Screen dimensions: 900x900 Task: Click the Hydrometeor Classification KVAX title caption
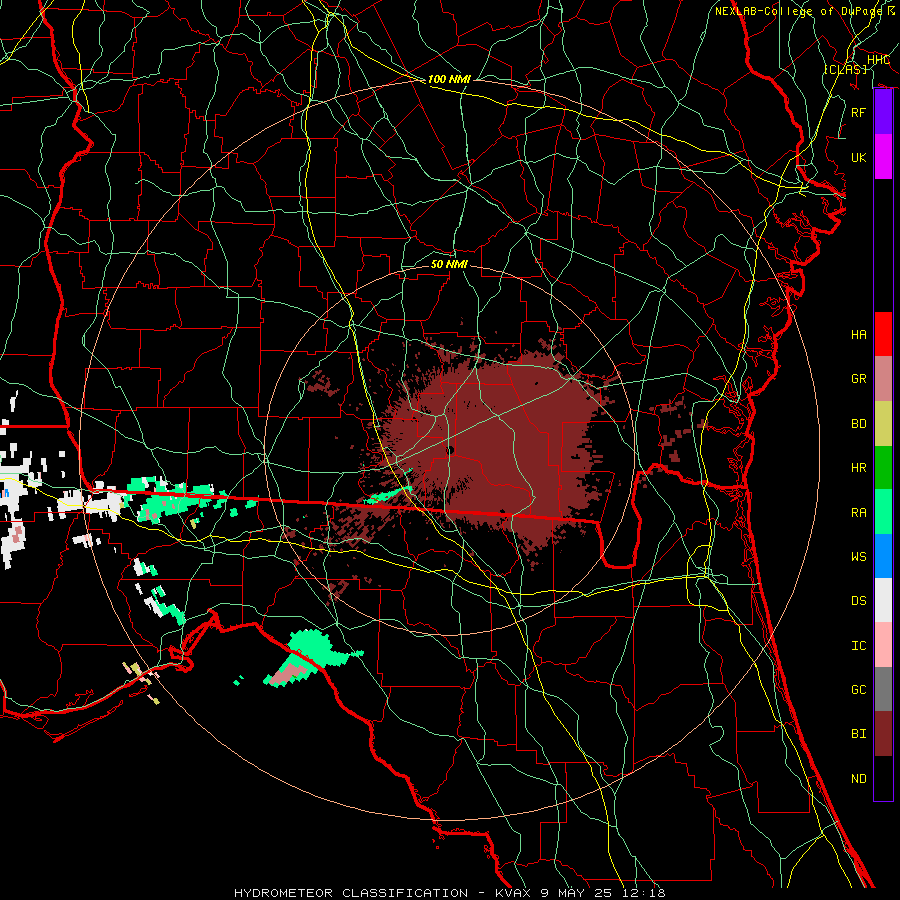(449, 893)
